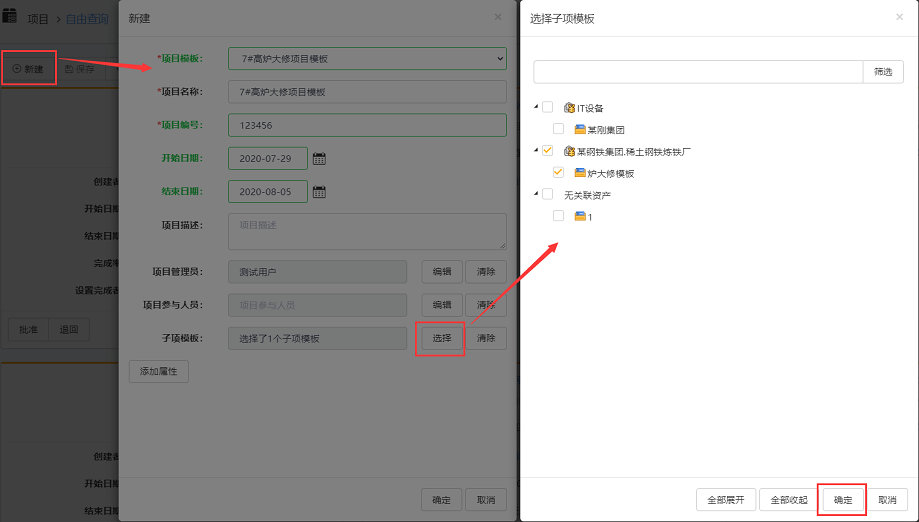Open the 项目模板 dropdown list
Image resolution: width=919 pixels, height=522 pixels.
point(367,59)
